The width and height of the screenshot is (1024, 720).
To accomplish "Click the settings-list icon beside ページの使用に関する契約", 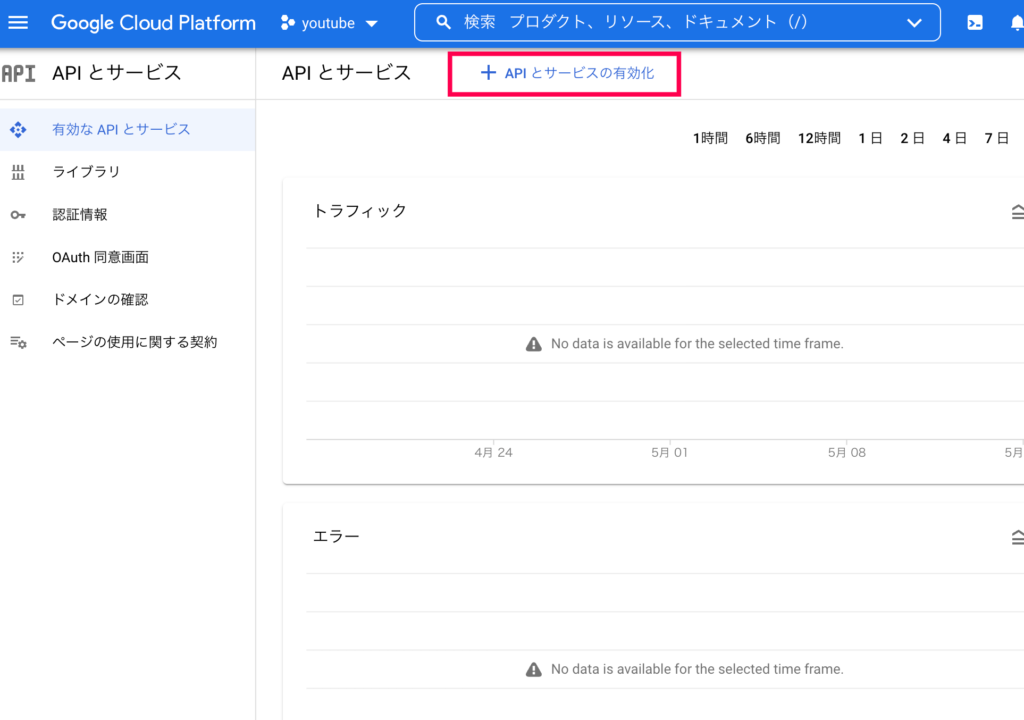I will [x=18, y=342].
